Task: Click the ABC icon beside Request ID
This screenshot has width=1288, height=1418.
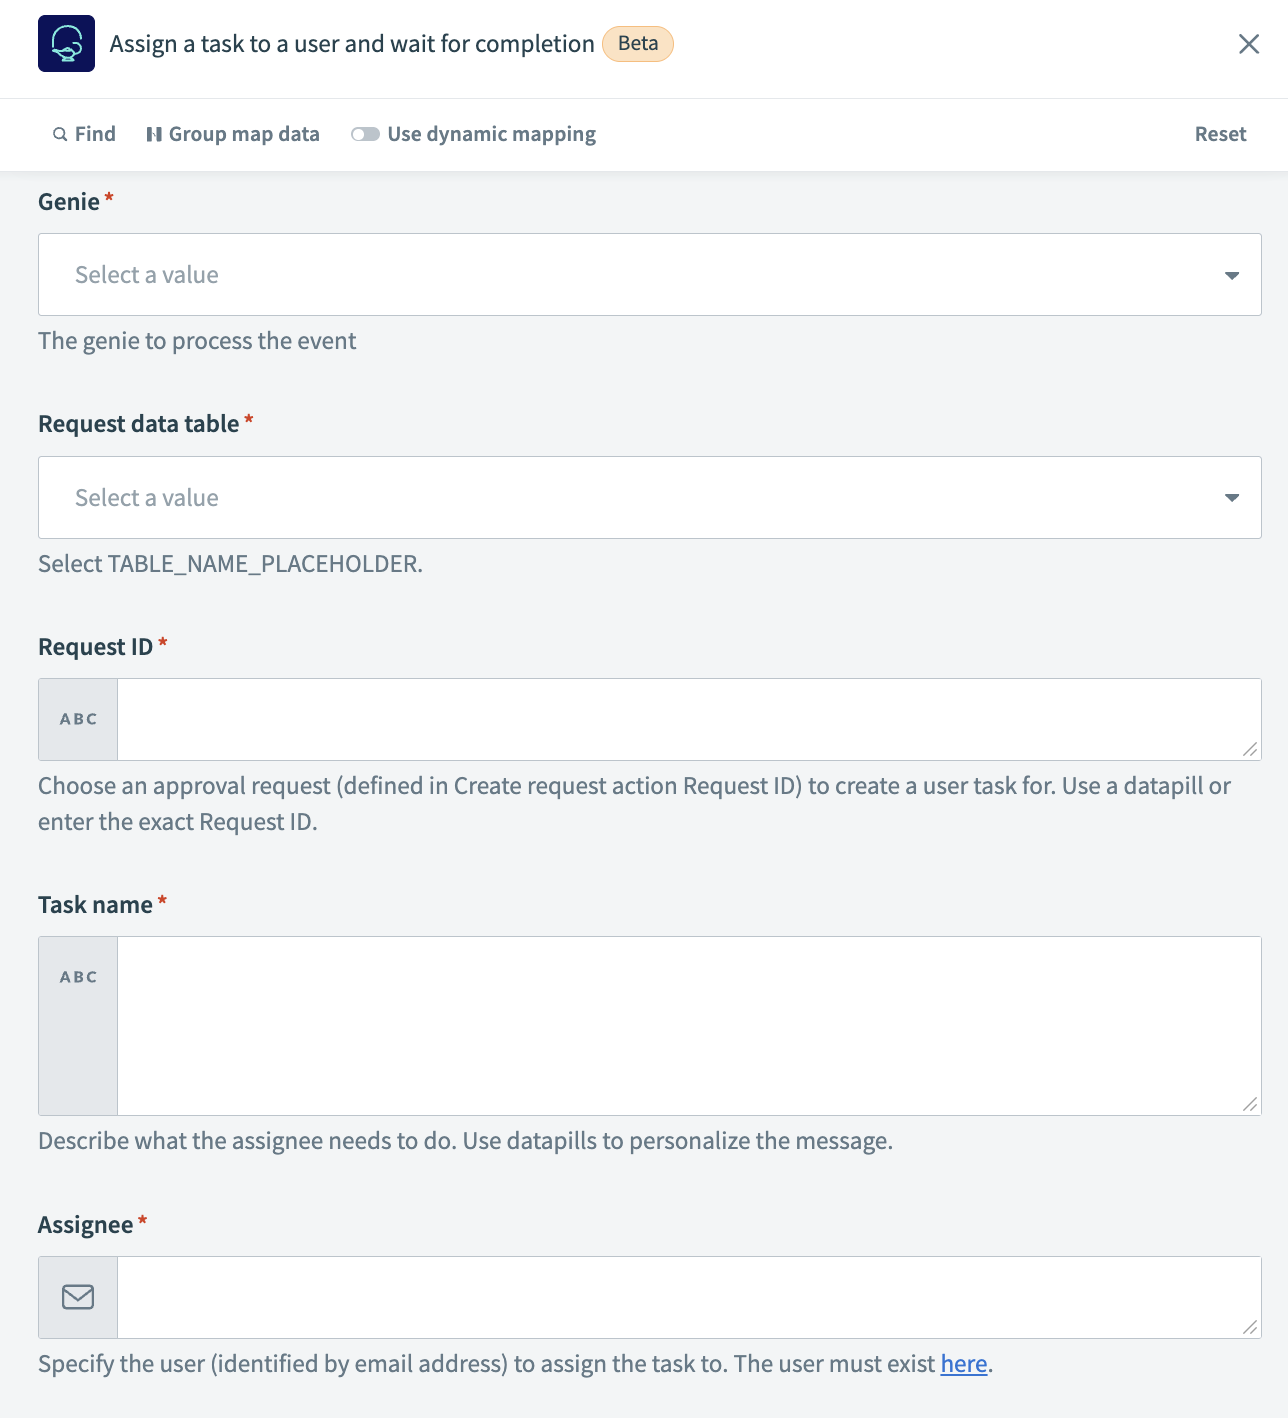Action: 77,718
